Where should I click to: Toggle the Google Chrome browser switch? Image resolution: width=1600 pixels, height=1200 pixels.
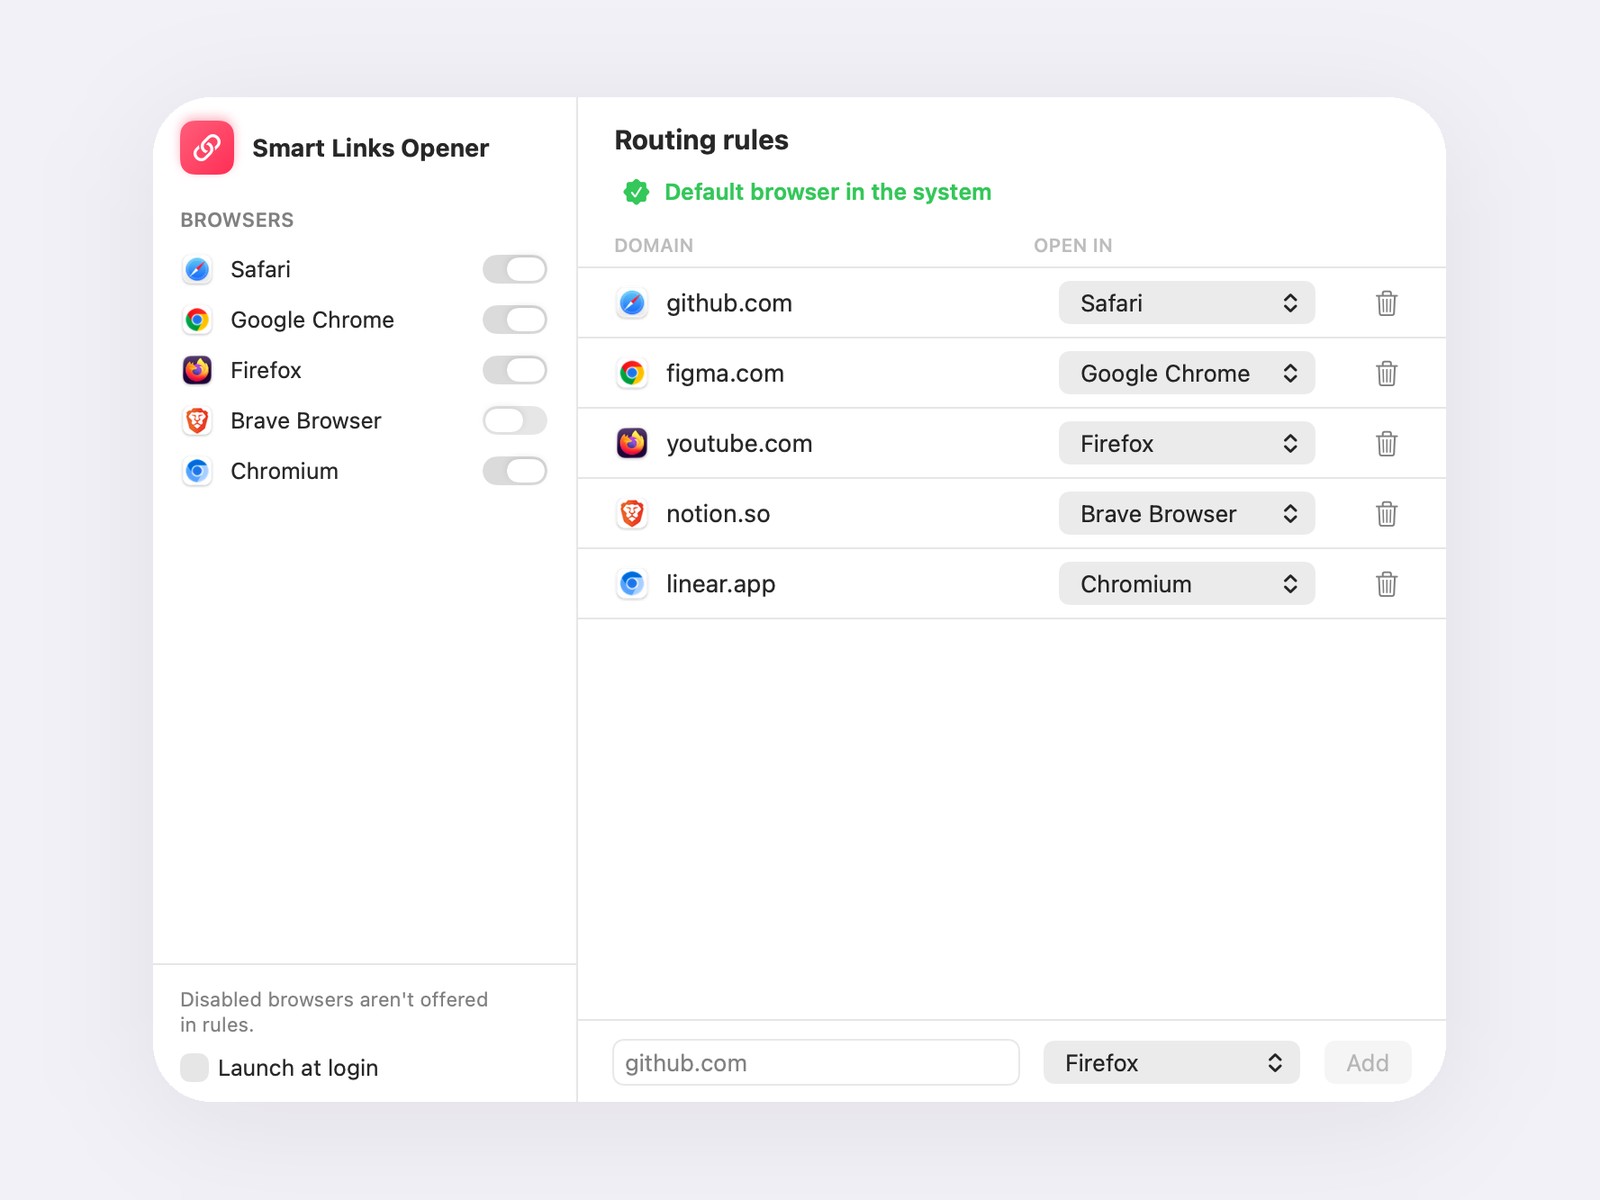click(x=515, y=320)
